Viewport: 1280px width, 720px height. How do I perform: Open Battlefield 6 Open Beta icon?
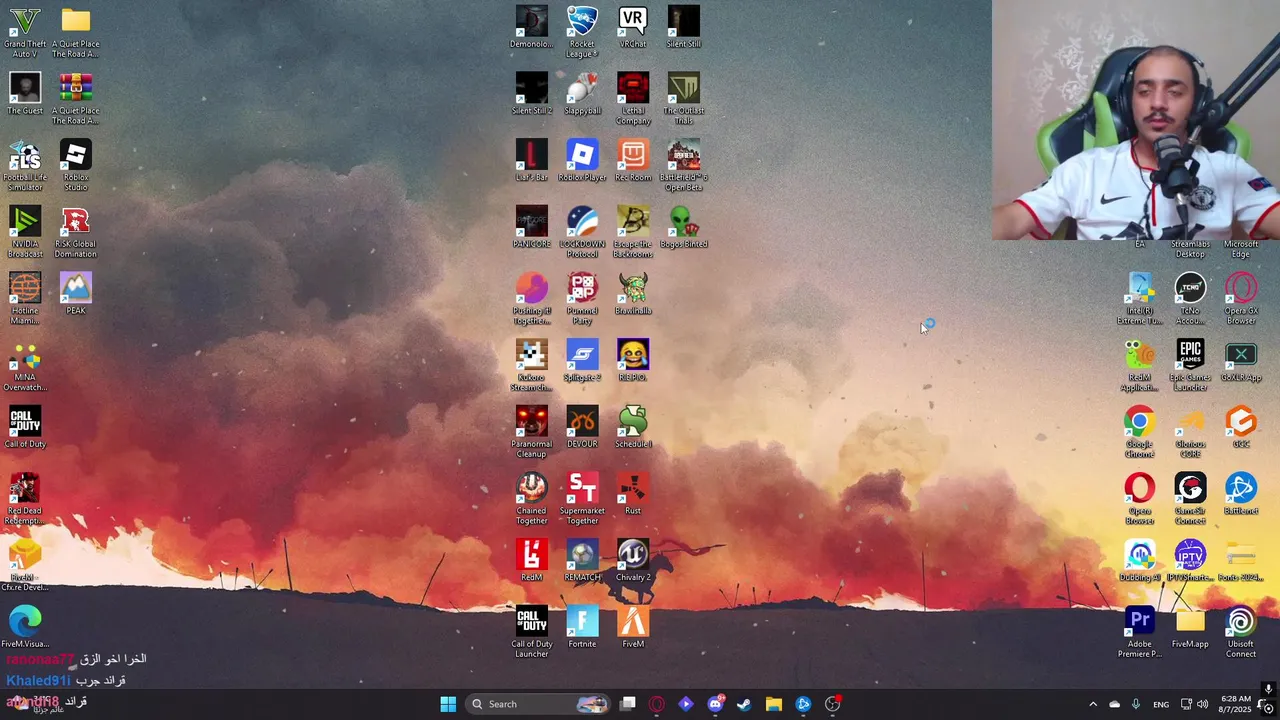[684, 166]
